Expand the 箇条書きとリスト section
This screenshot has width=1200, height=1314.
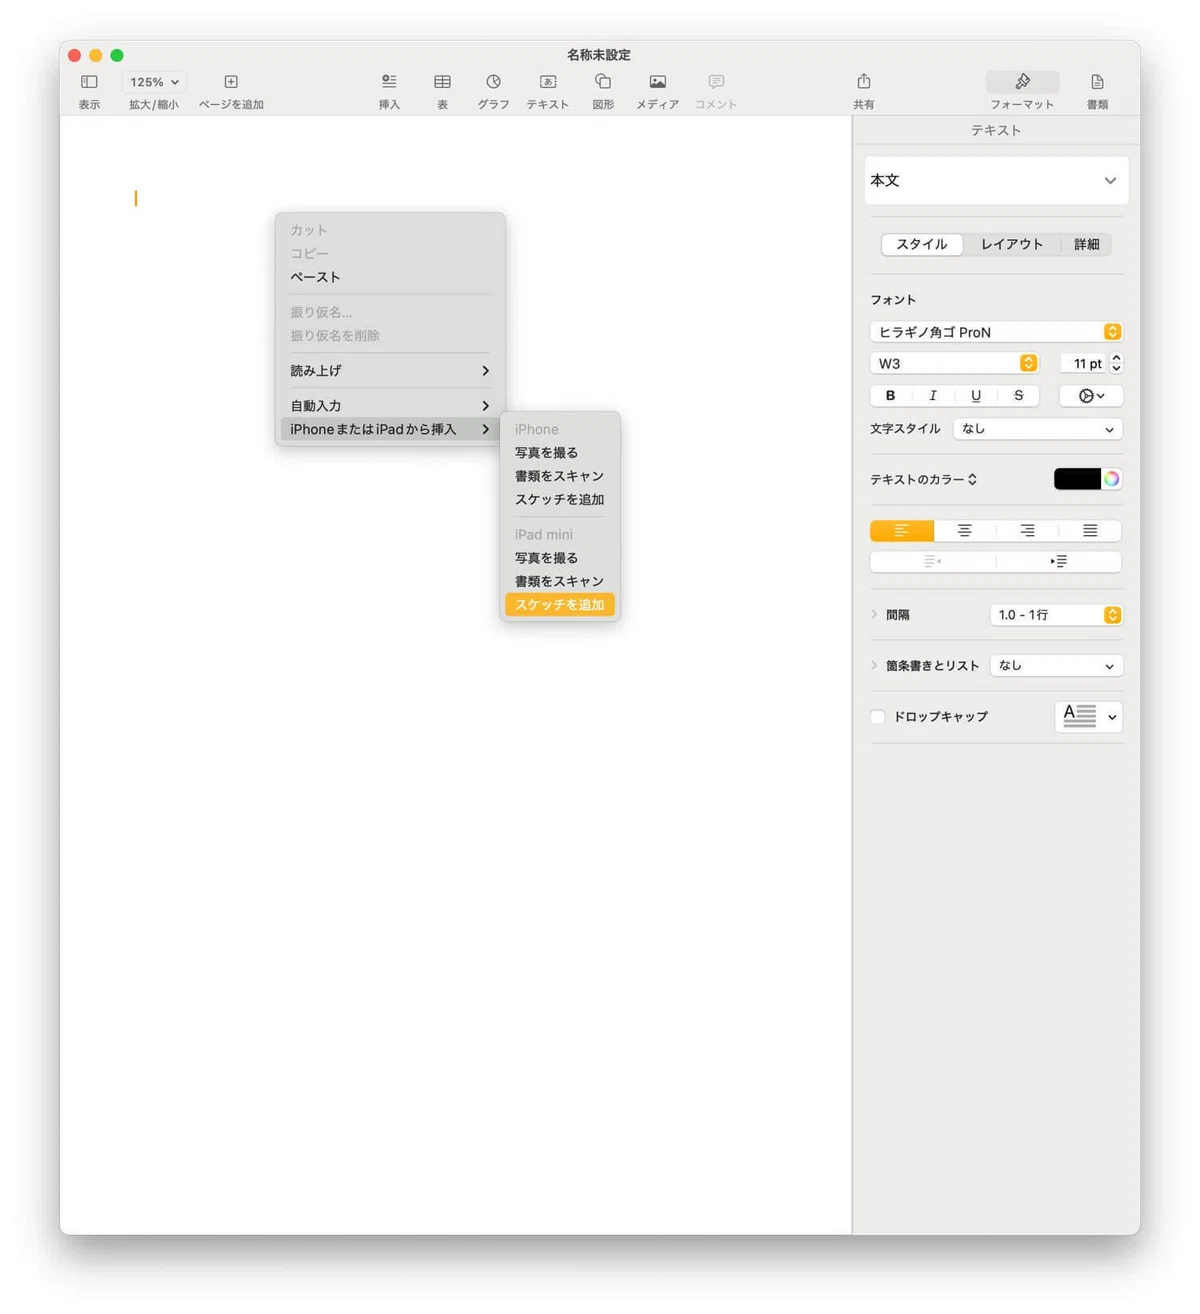pyautogui.click(x=874, y=666)
